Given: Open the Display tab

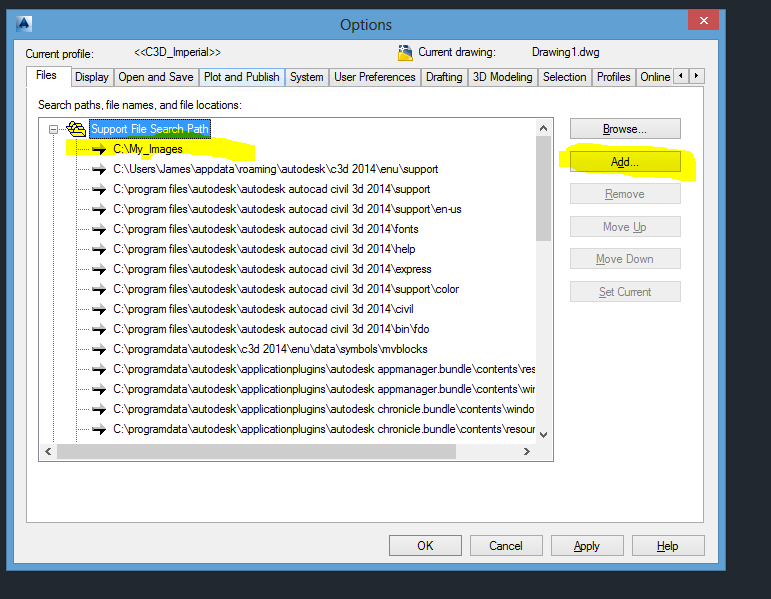Looking at the screenshot, I should click(x=91, y=77).
